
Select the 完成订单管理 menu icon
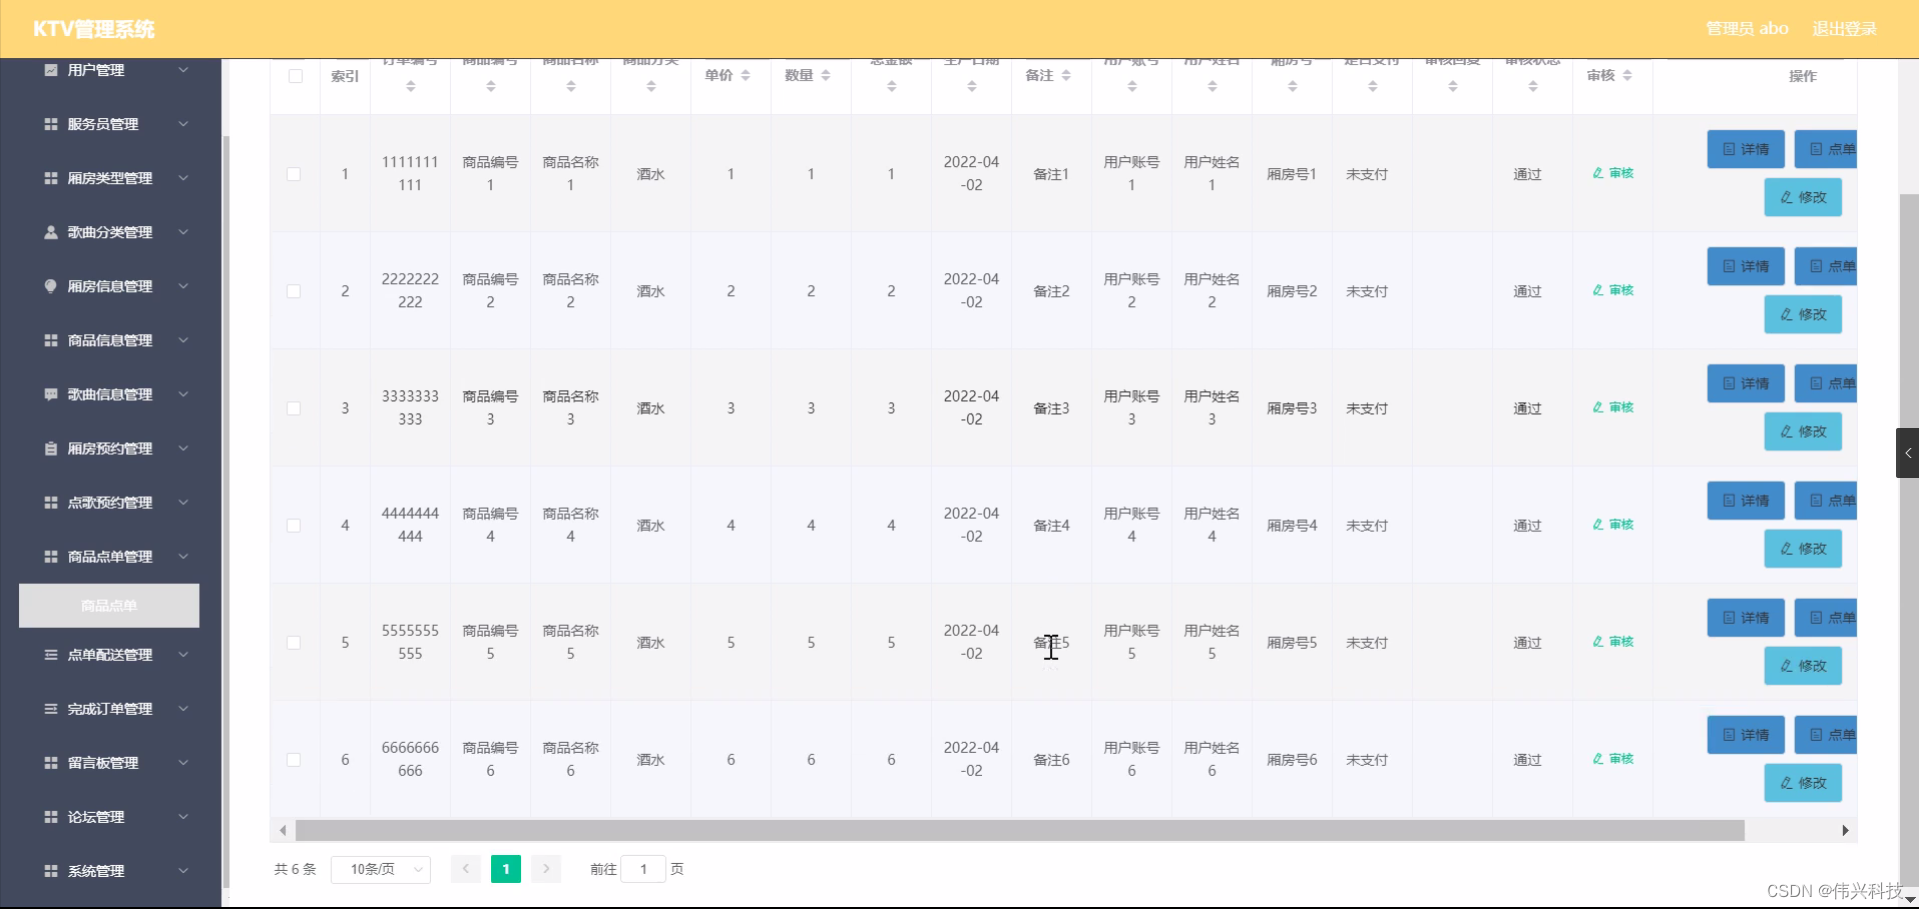49,709
